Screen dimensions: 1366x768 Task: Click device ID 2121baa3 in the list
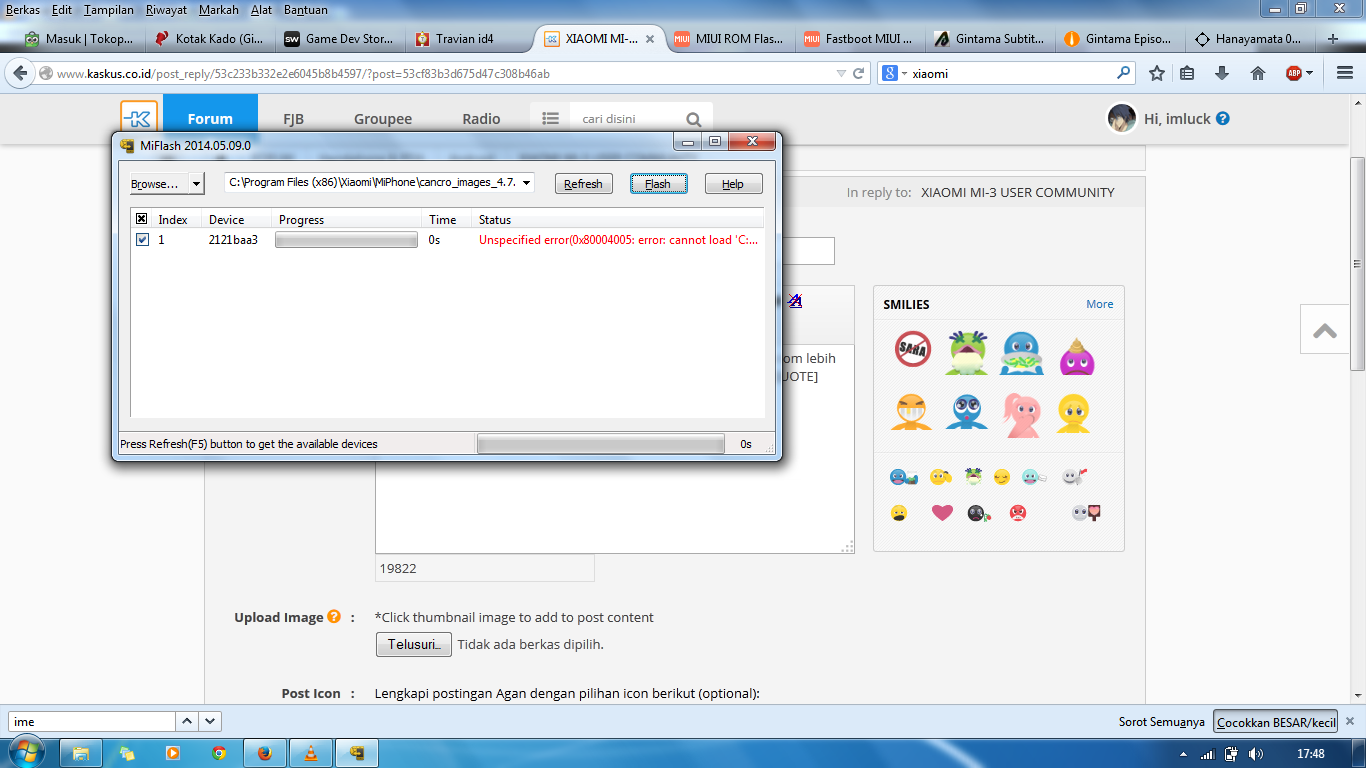[233, 240]
